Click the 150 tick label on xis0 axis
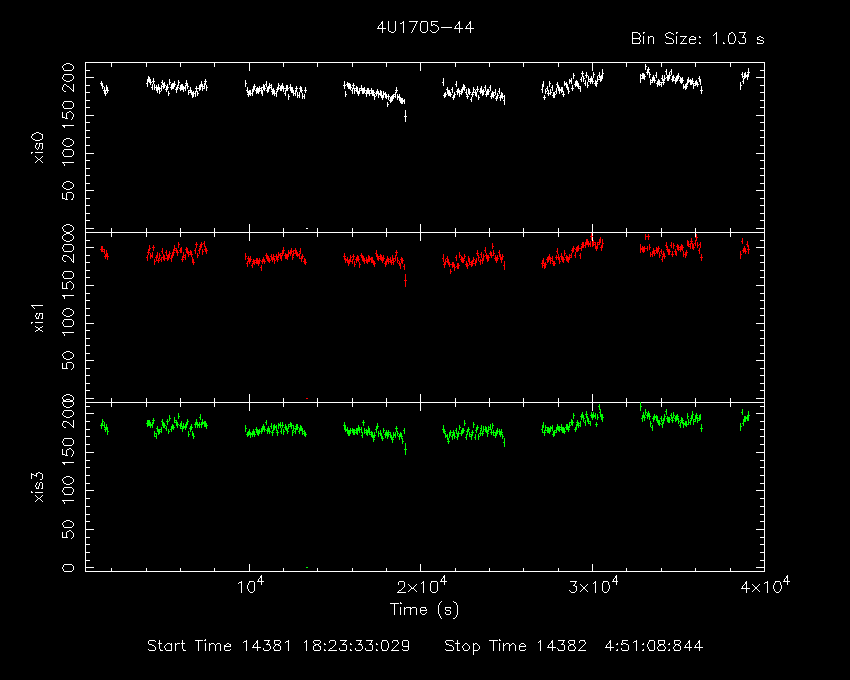This screenshot has height=680, width=850. coord(68,115)
